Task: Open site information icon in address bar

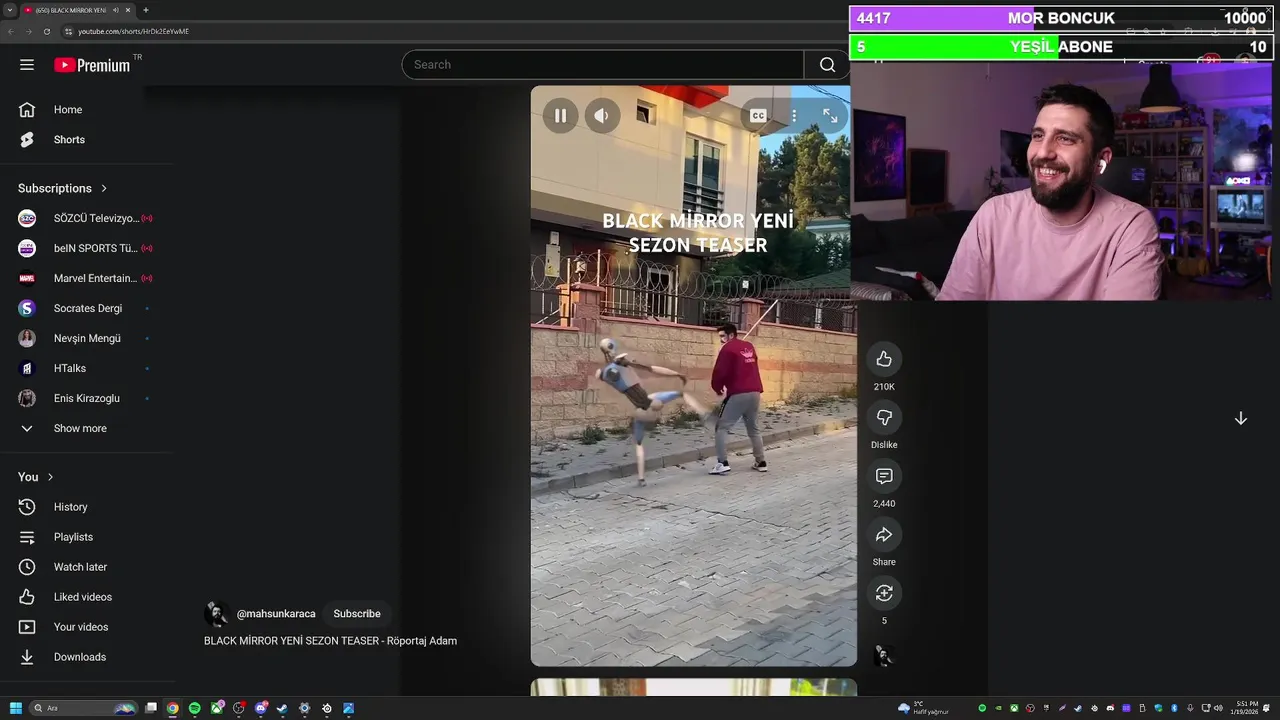Action: pyautogui.click(x=68, y=31)
